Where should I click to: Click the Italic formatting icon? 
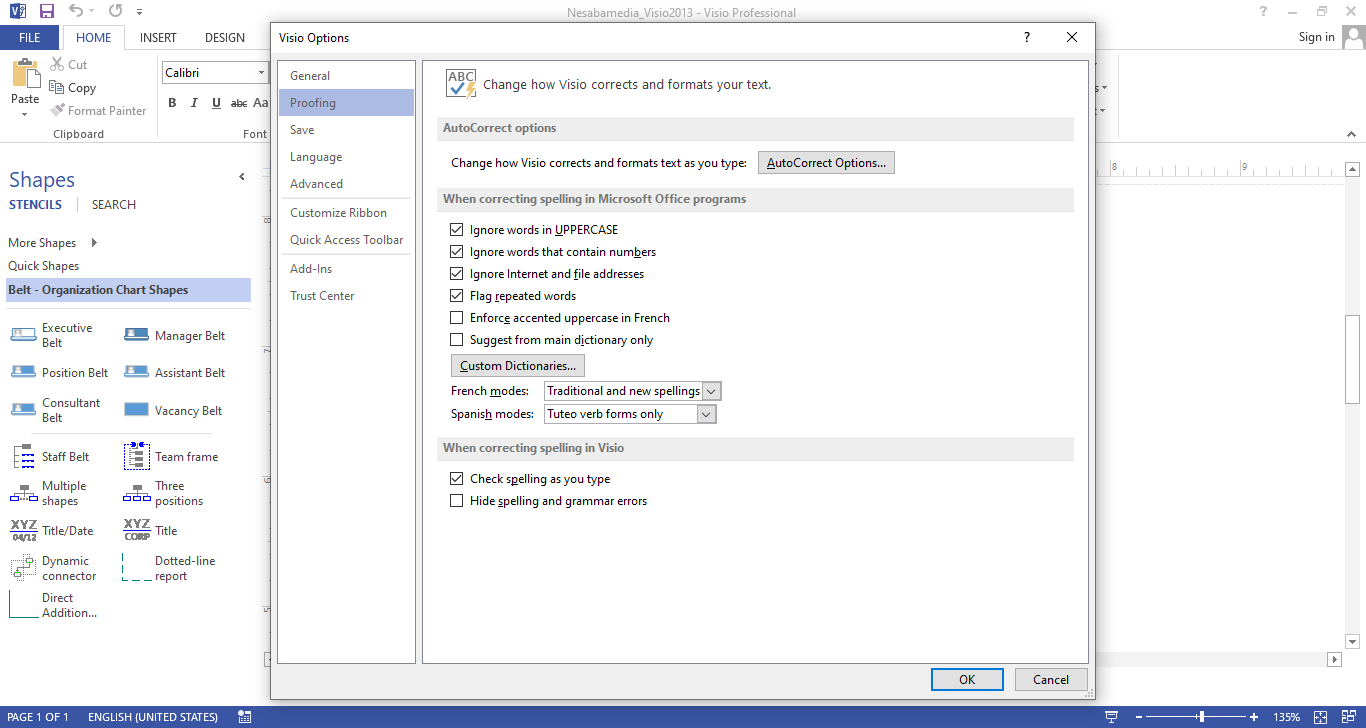click(x=193, y=103)
